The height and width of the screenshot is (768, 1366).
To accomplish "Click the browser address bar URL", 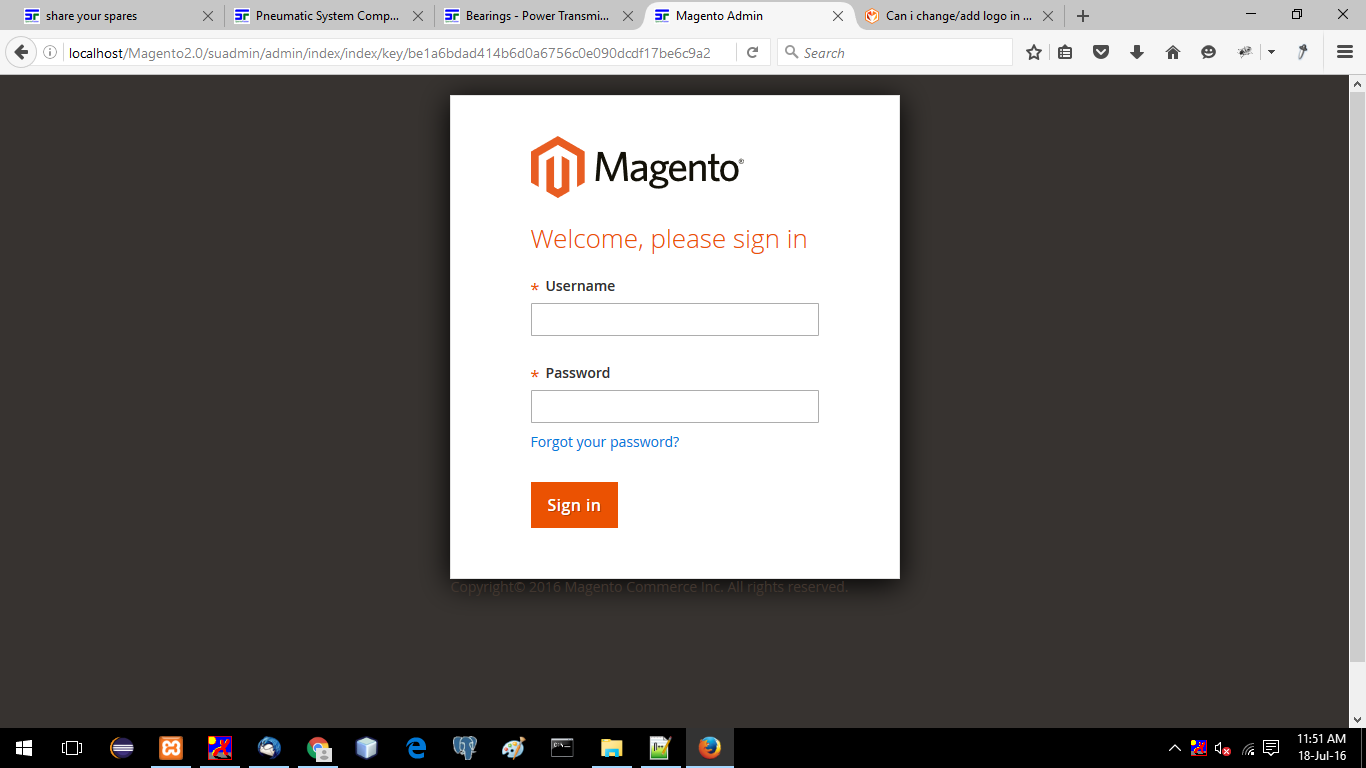I will point(390,53).
